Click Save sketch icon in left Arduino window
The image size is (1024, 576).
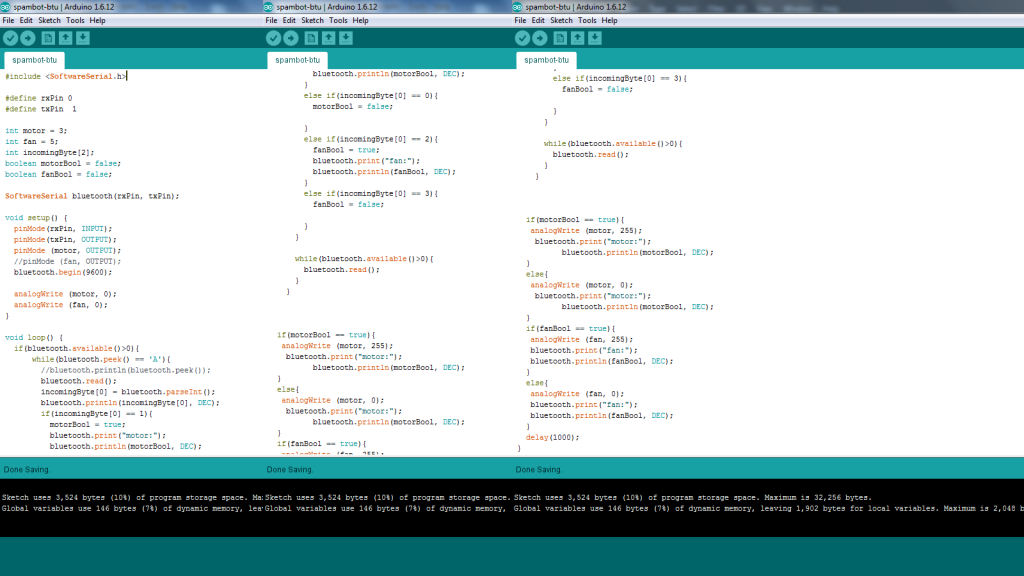click(x=83, y=38)
